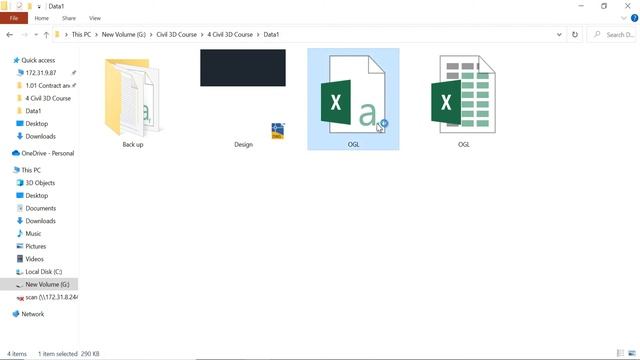Open the View ribbon tab
640x360 pixels.
pos(95,18)
